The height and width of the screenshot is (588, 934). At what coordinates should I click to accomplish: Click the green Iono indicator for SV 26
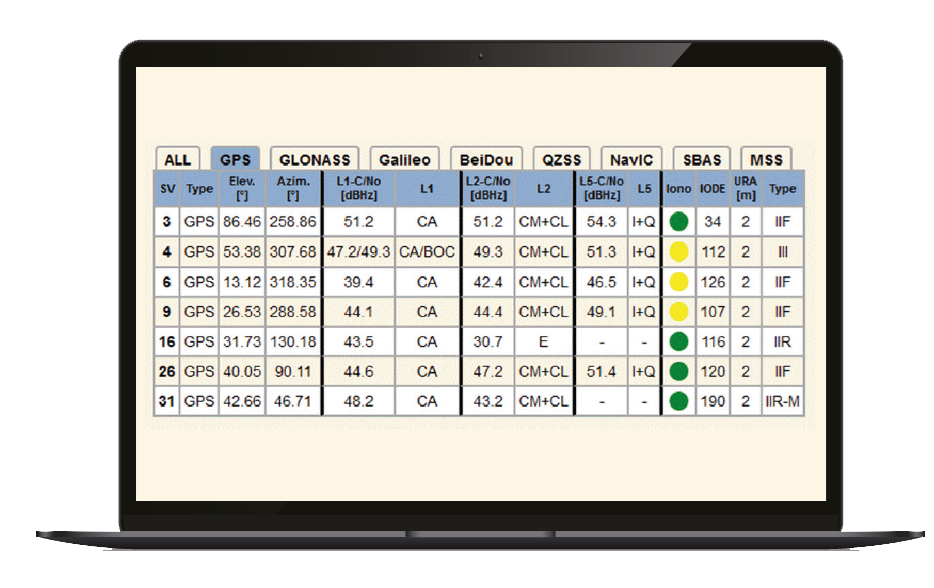pyautogui.click(x=678, y=371)
